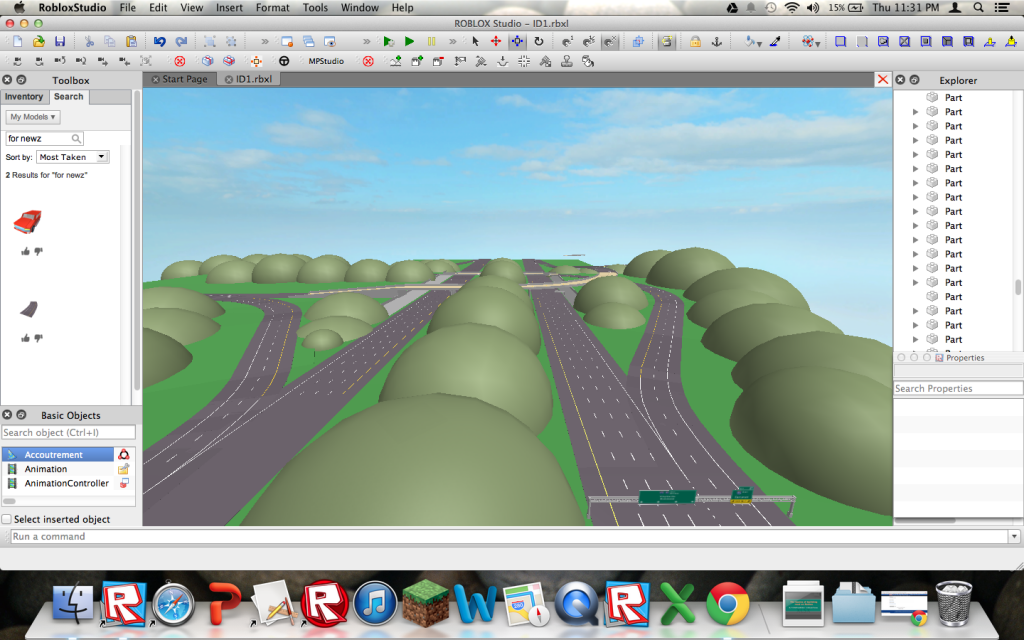The height and width of the screenshot is (640, 1024).
Task: Choose the Select arrow tool
Action: 475,41
